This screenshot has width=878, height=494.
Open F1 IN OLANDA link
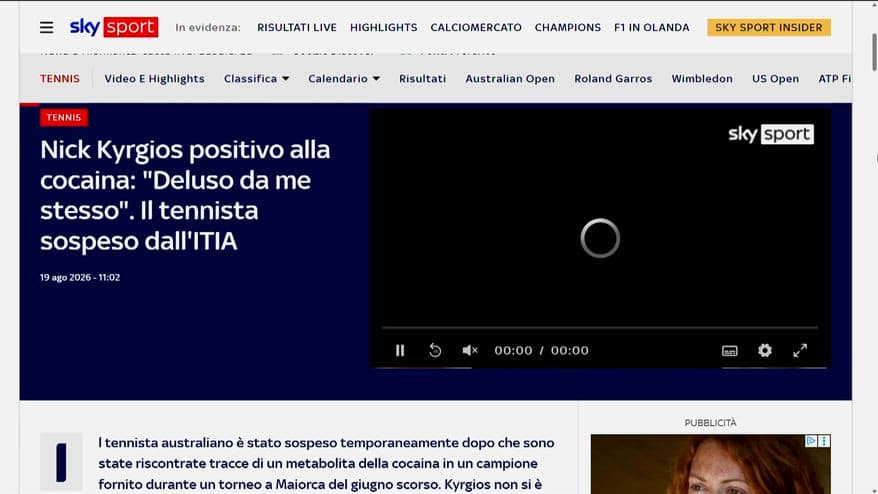point(652,27)
